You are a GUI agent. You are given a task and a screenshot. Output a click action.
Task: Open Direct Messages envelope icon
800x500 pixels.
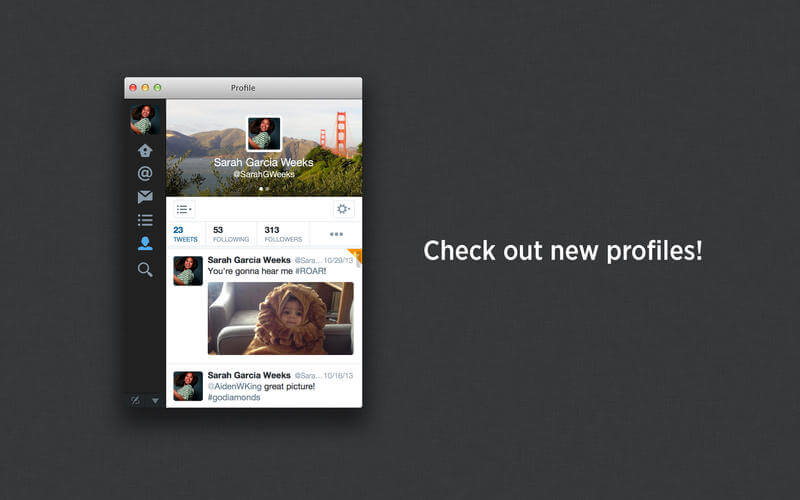pyautogui.click(x=145, y=197)
